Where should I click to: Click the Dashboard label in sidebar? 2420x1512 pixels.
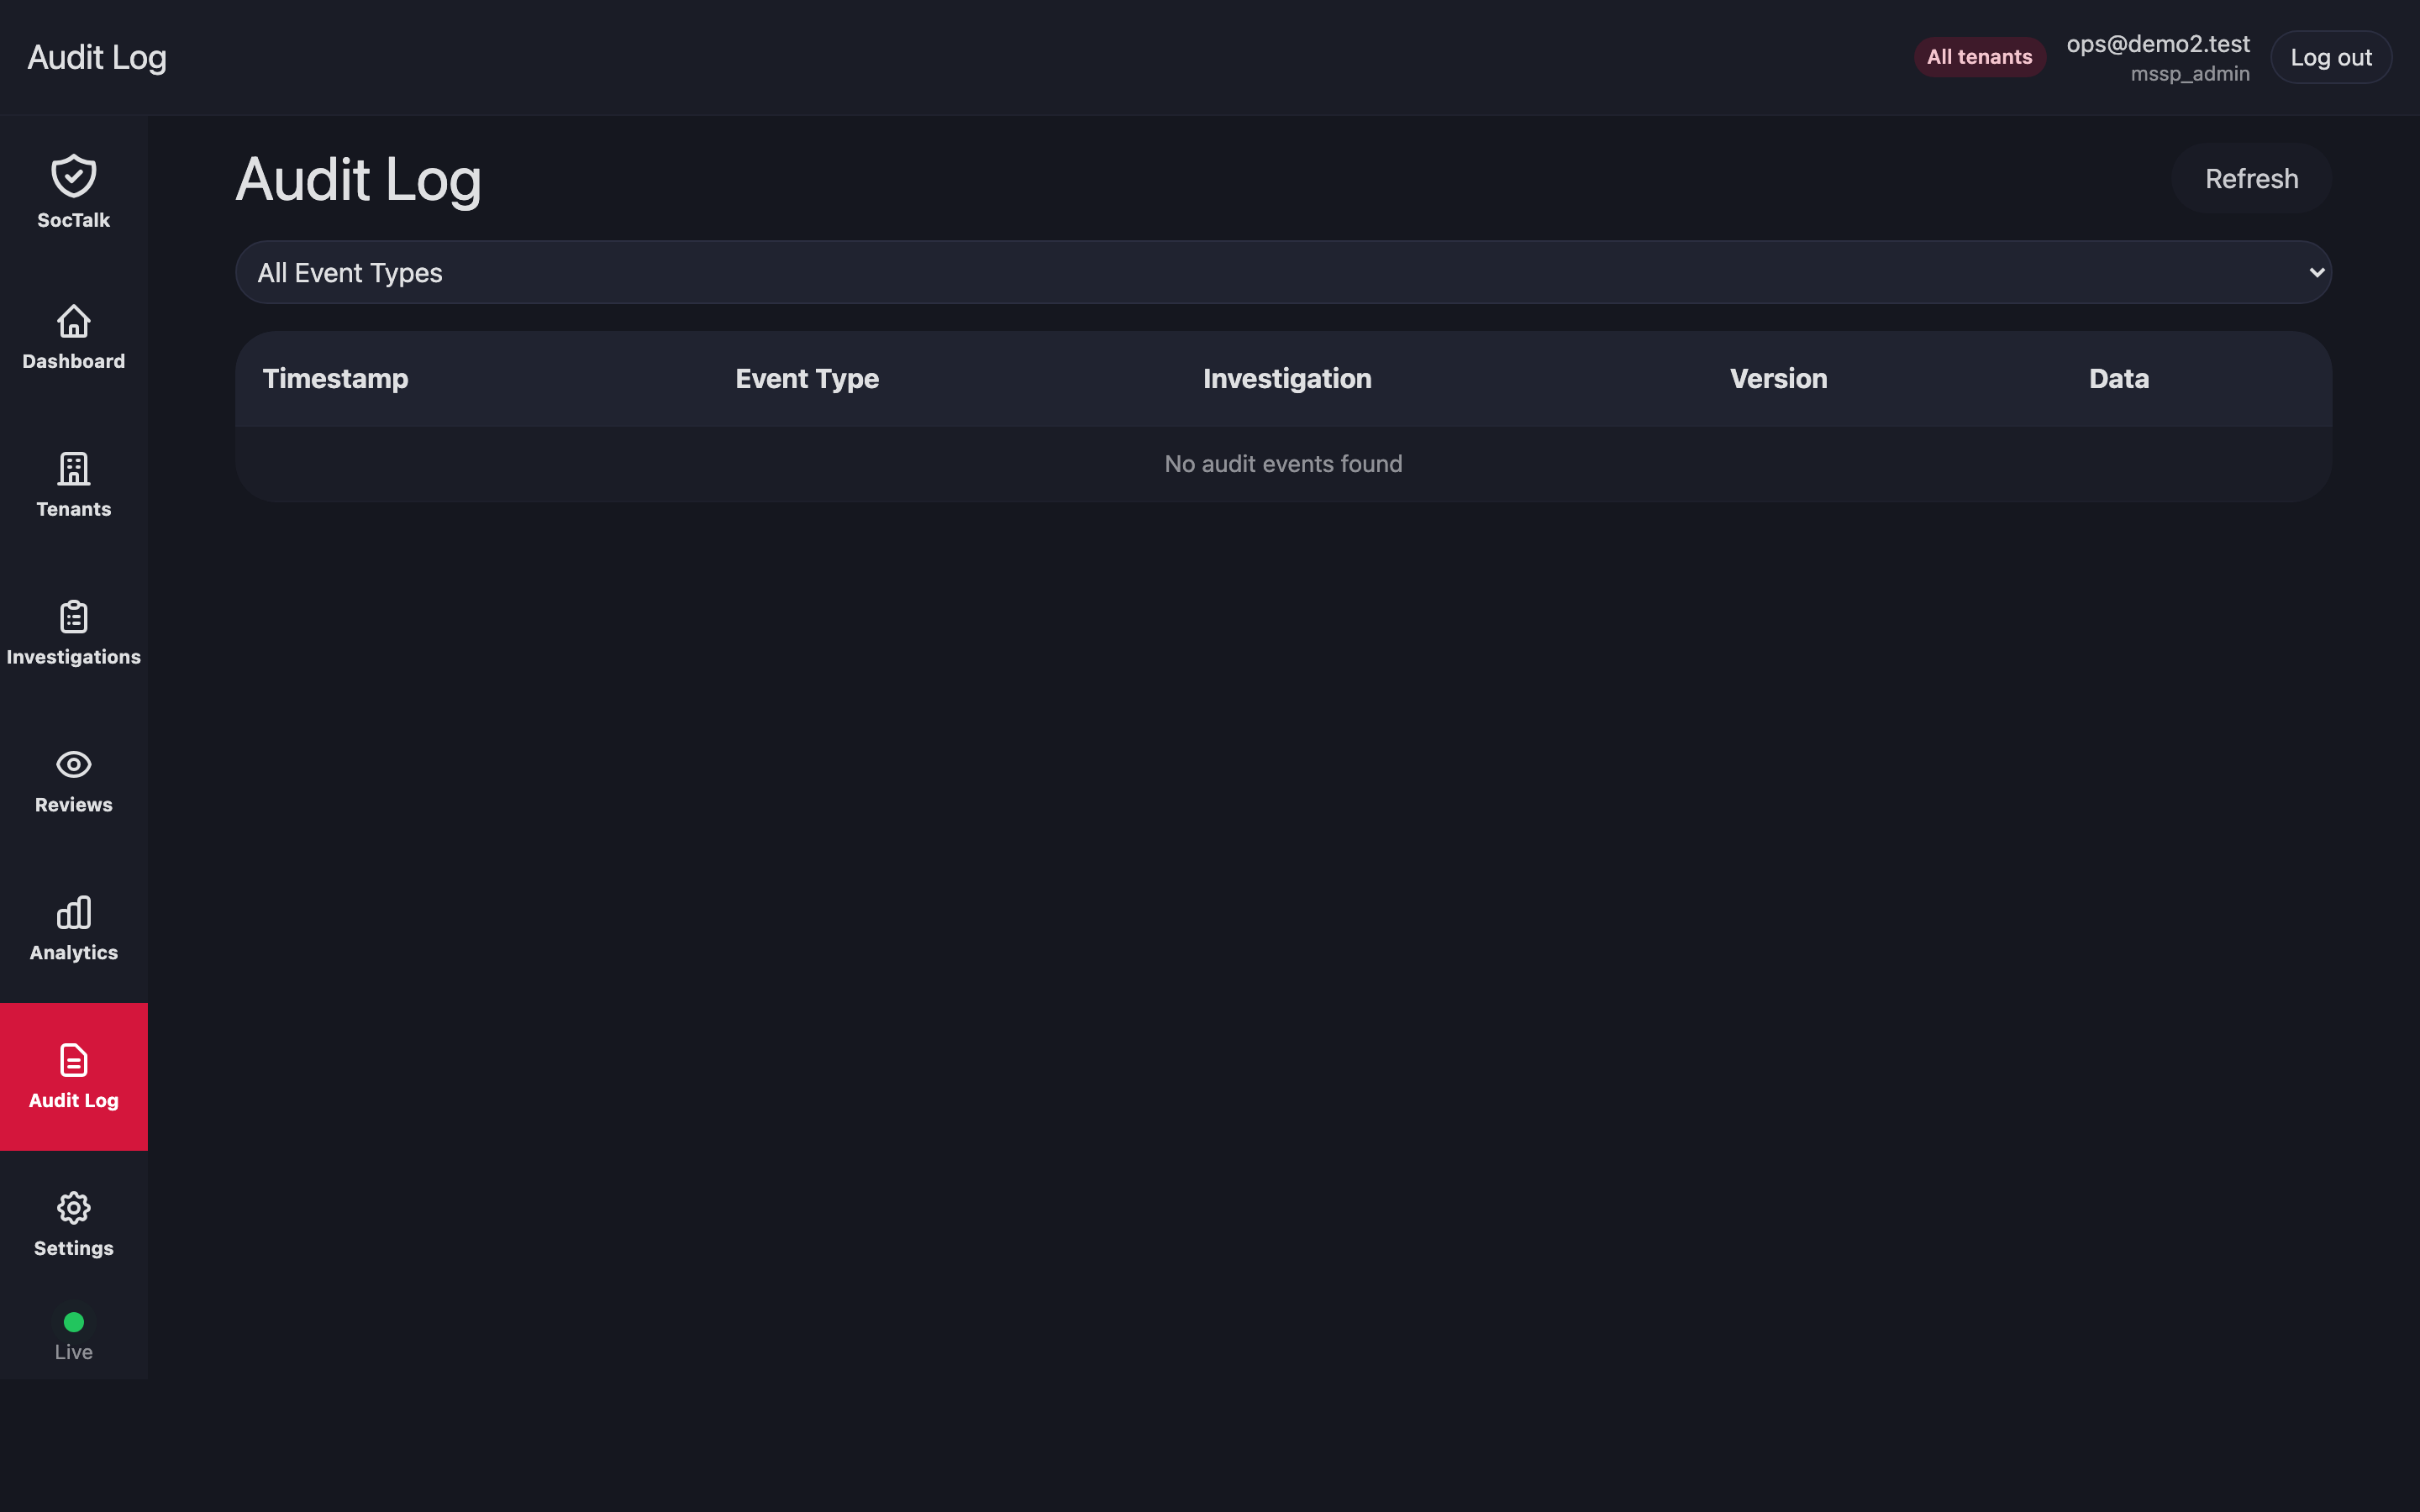74,361
